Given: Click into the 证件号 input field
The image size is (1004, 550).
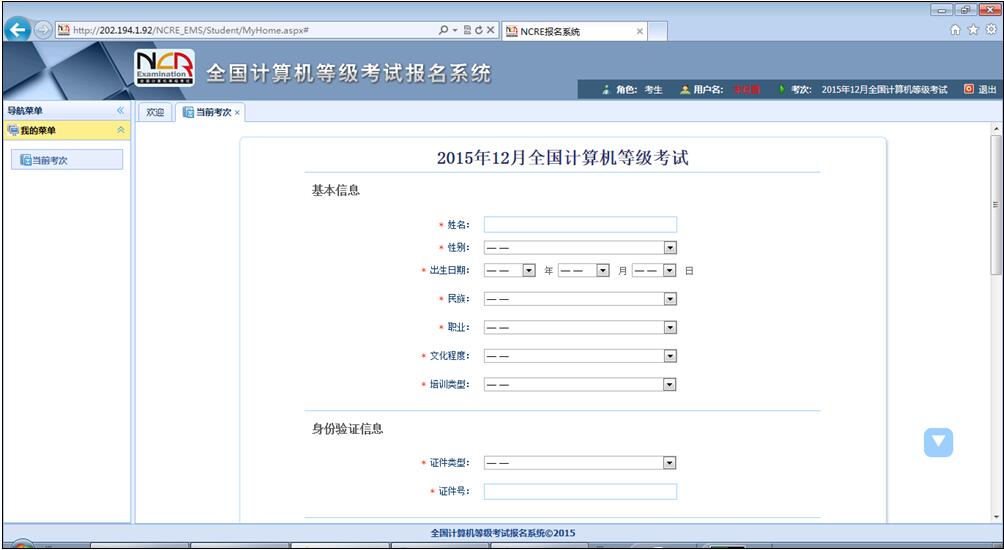Looking at the screenshot, I should click(x=580, y=492).
